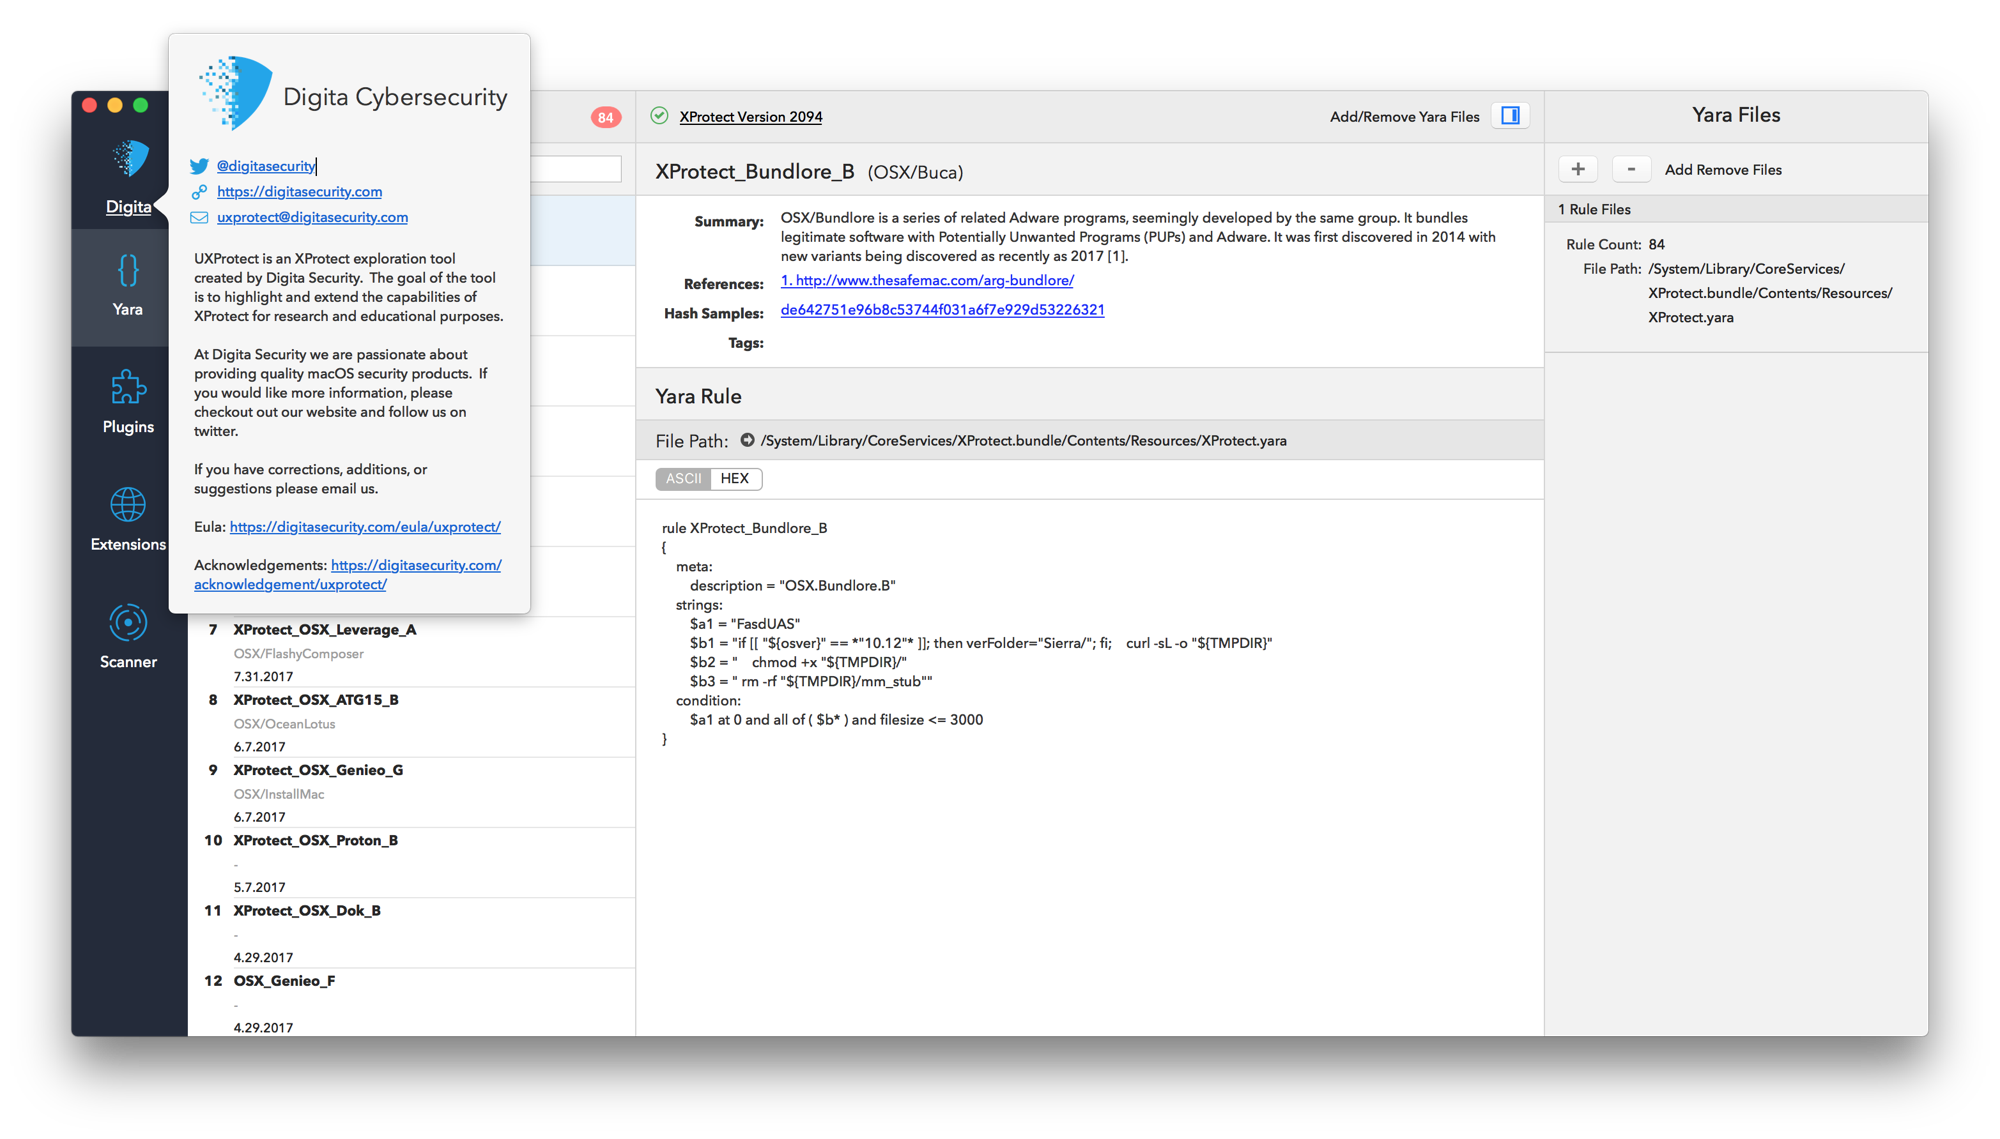This screenshot has height=1139, width=2000.
Task: Click the uxprotect@digitasecurity.com email link
Action: [x=312, y=217]
